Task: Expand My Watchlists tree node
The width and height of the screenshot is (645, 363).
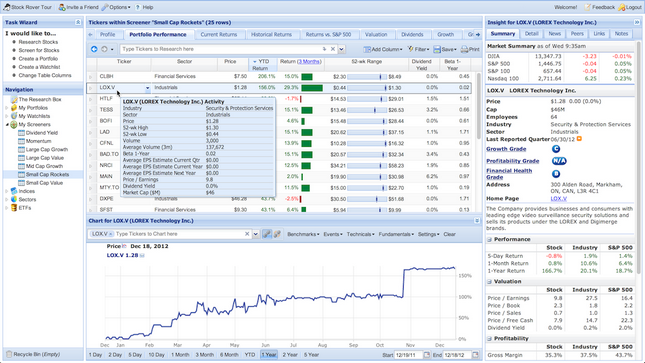Action: (7, 116)
